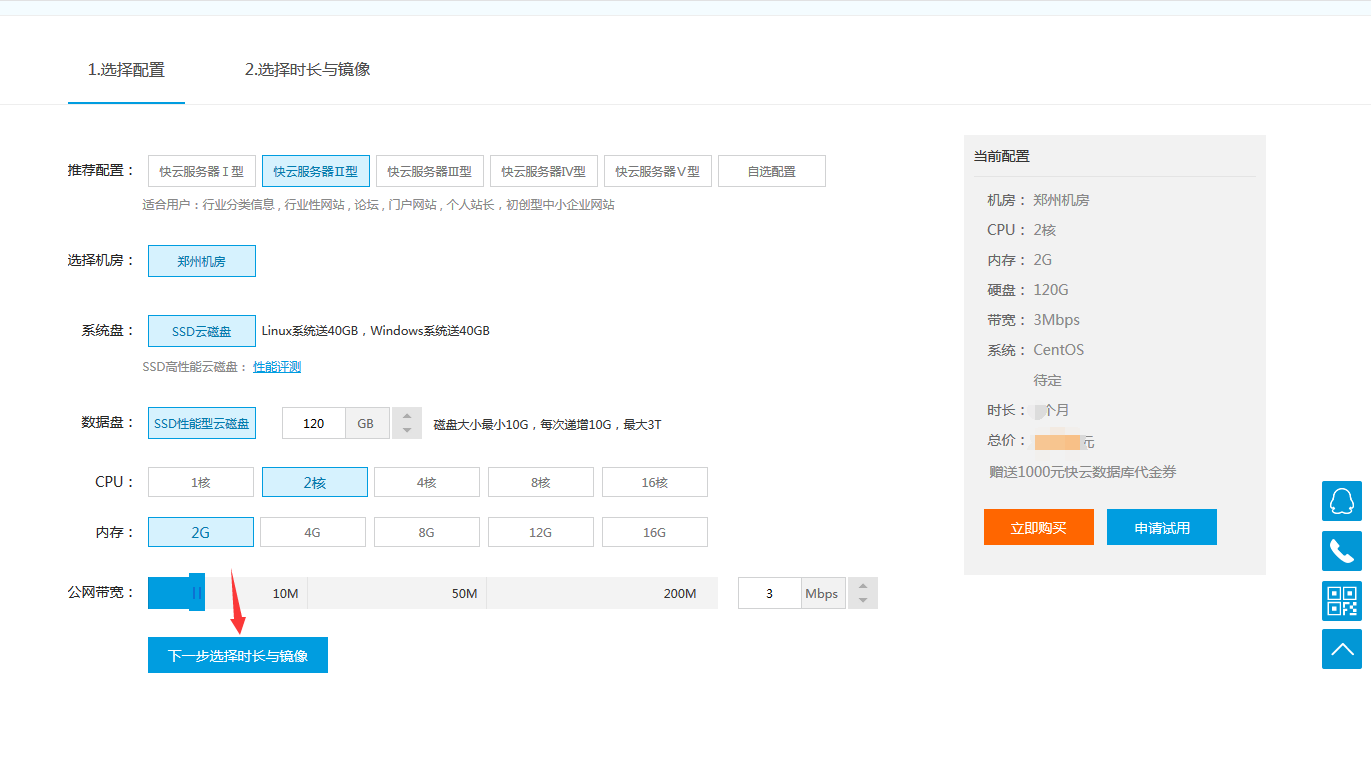The height and width of the screenshot is (757, 1371).
Task: Click the bandwidth slider handle
Action: pyautogui.click(x=197, y=593)
